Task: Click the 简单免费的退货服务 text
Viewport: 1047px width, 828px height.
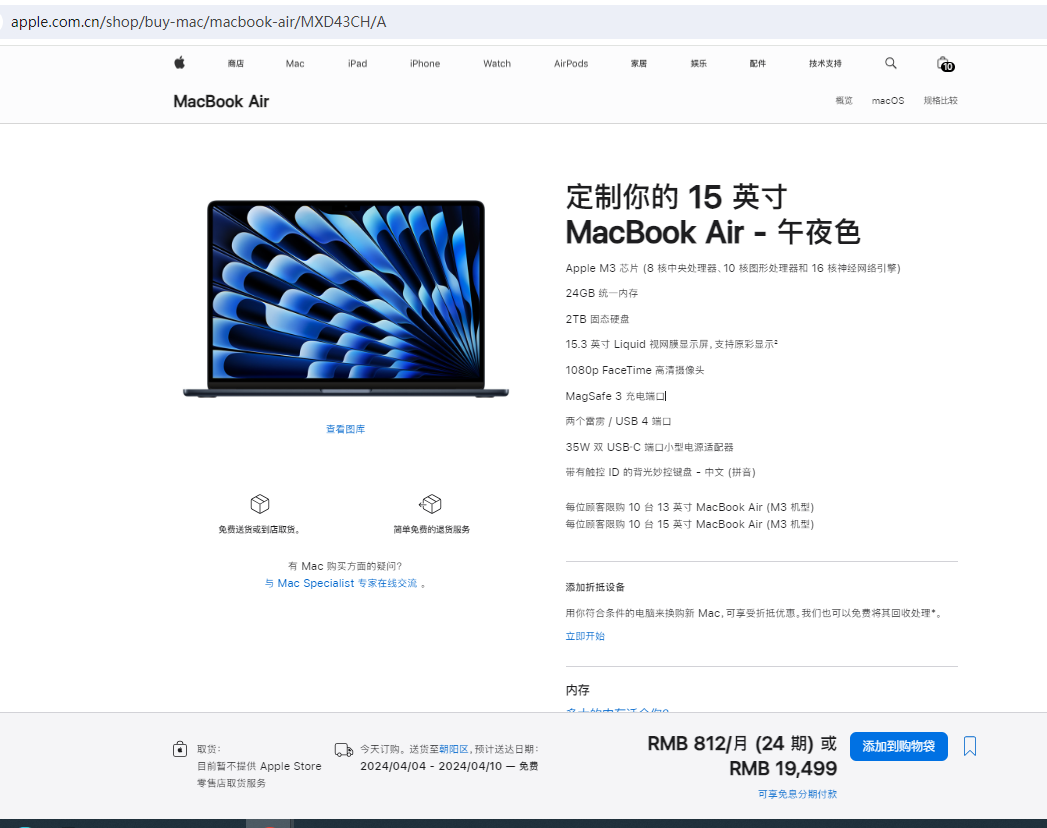Action: 431,530
